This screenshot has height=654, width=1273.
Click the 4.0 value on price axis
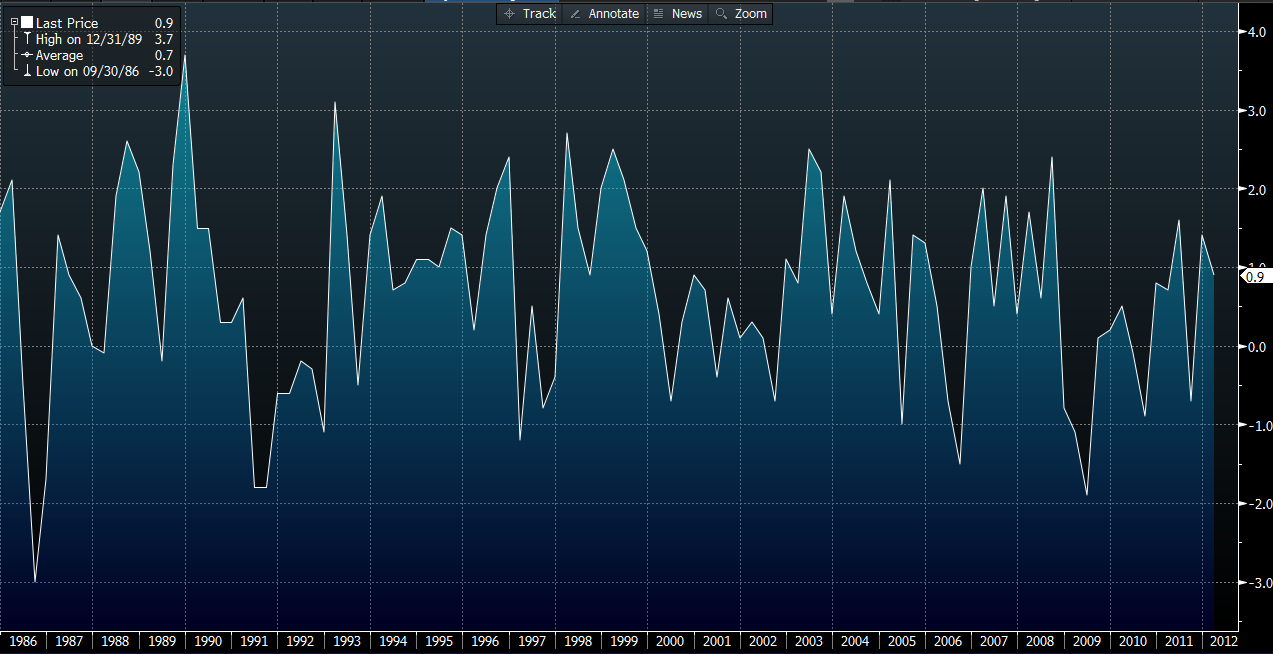(1255, 32)
